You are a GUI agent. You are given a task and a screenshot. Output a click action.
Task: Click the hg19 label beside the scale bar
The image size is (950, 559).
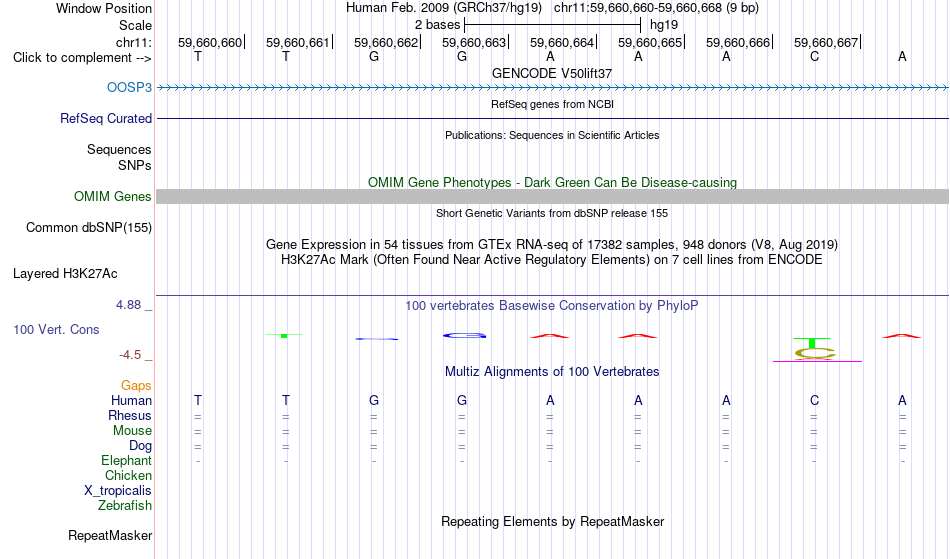point(664,25)
